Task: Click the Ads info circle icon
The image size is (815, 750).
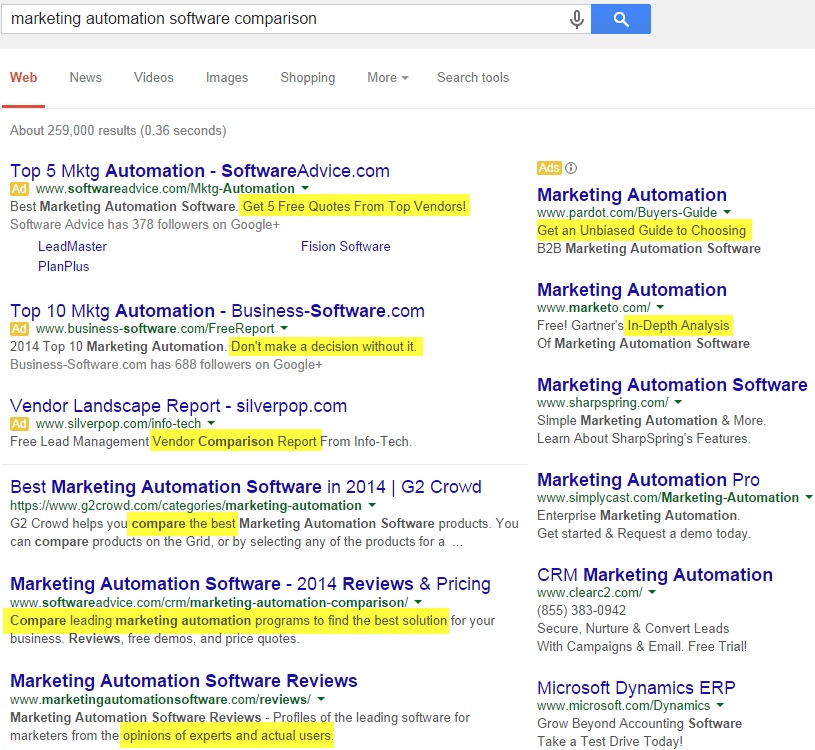Action: click(570, 168)
